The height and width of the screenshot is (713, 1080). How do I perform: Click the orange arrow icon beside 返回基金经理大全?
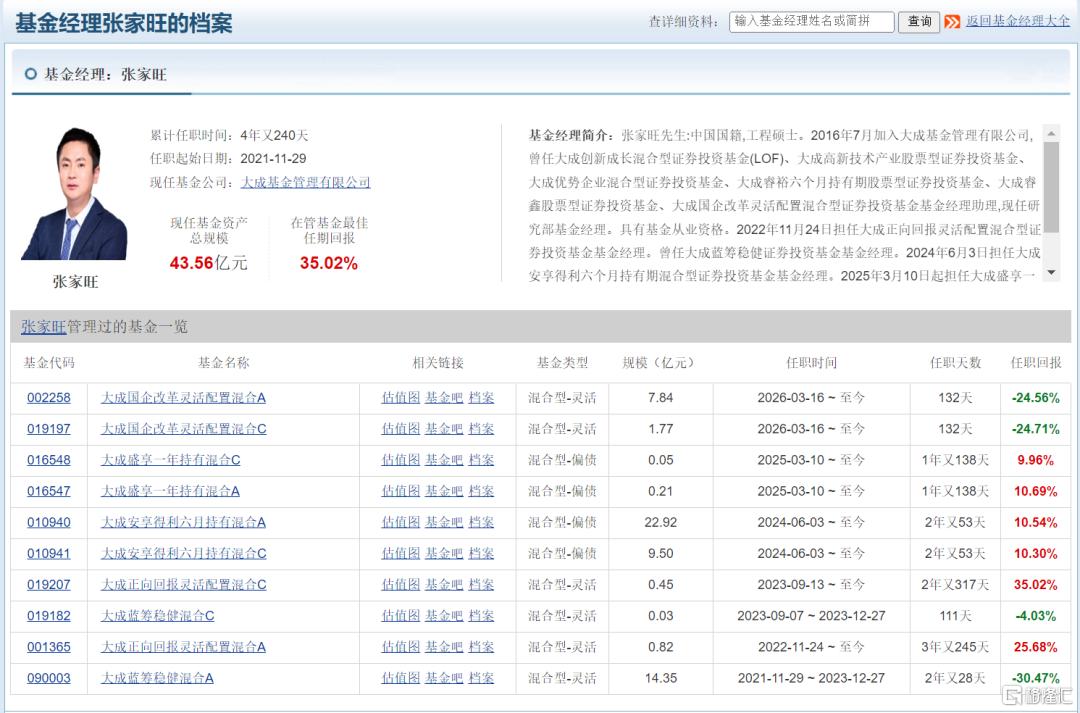[x=952, y=22]
